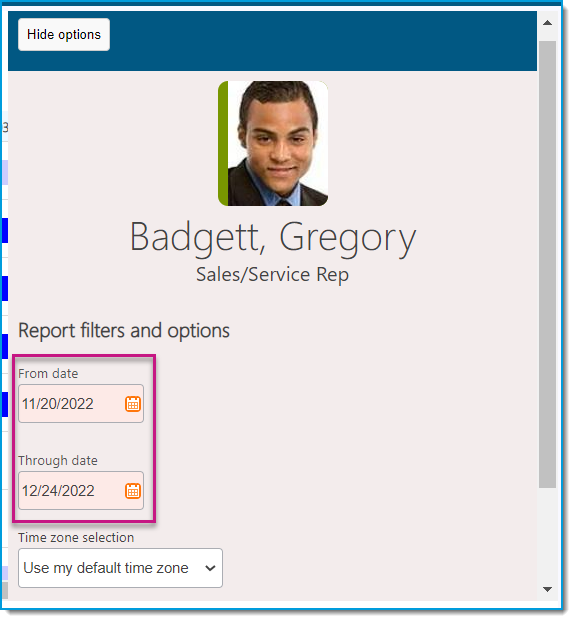Click the 'From date' label
Viewport: 574px width, 621px height.
coord(48,373)
